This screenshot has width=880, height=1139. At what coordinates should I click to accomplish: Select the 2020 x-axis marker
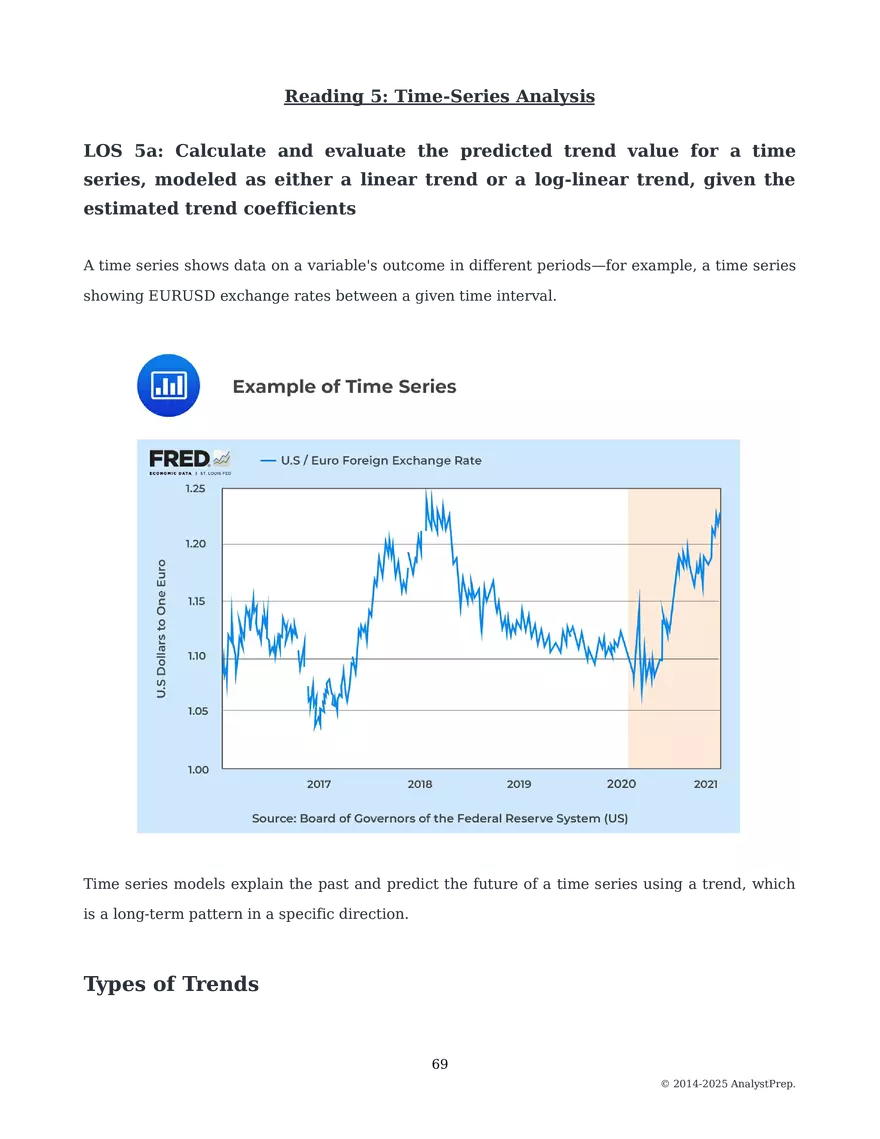click(621, 785)
